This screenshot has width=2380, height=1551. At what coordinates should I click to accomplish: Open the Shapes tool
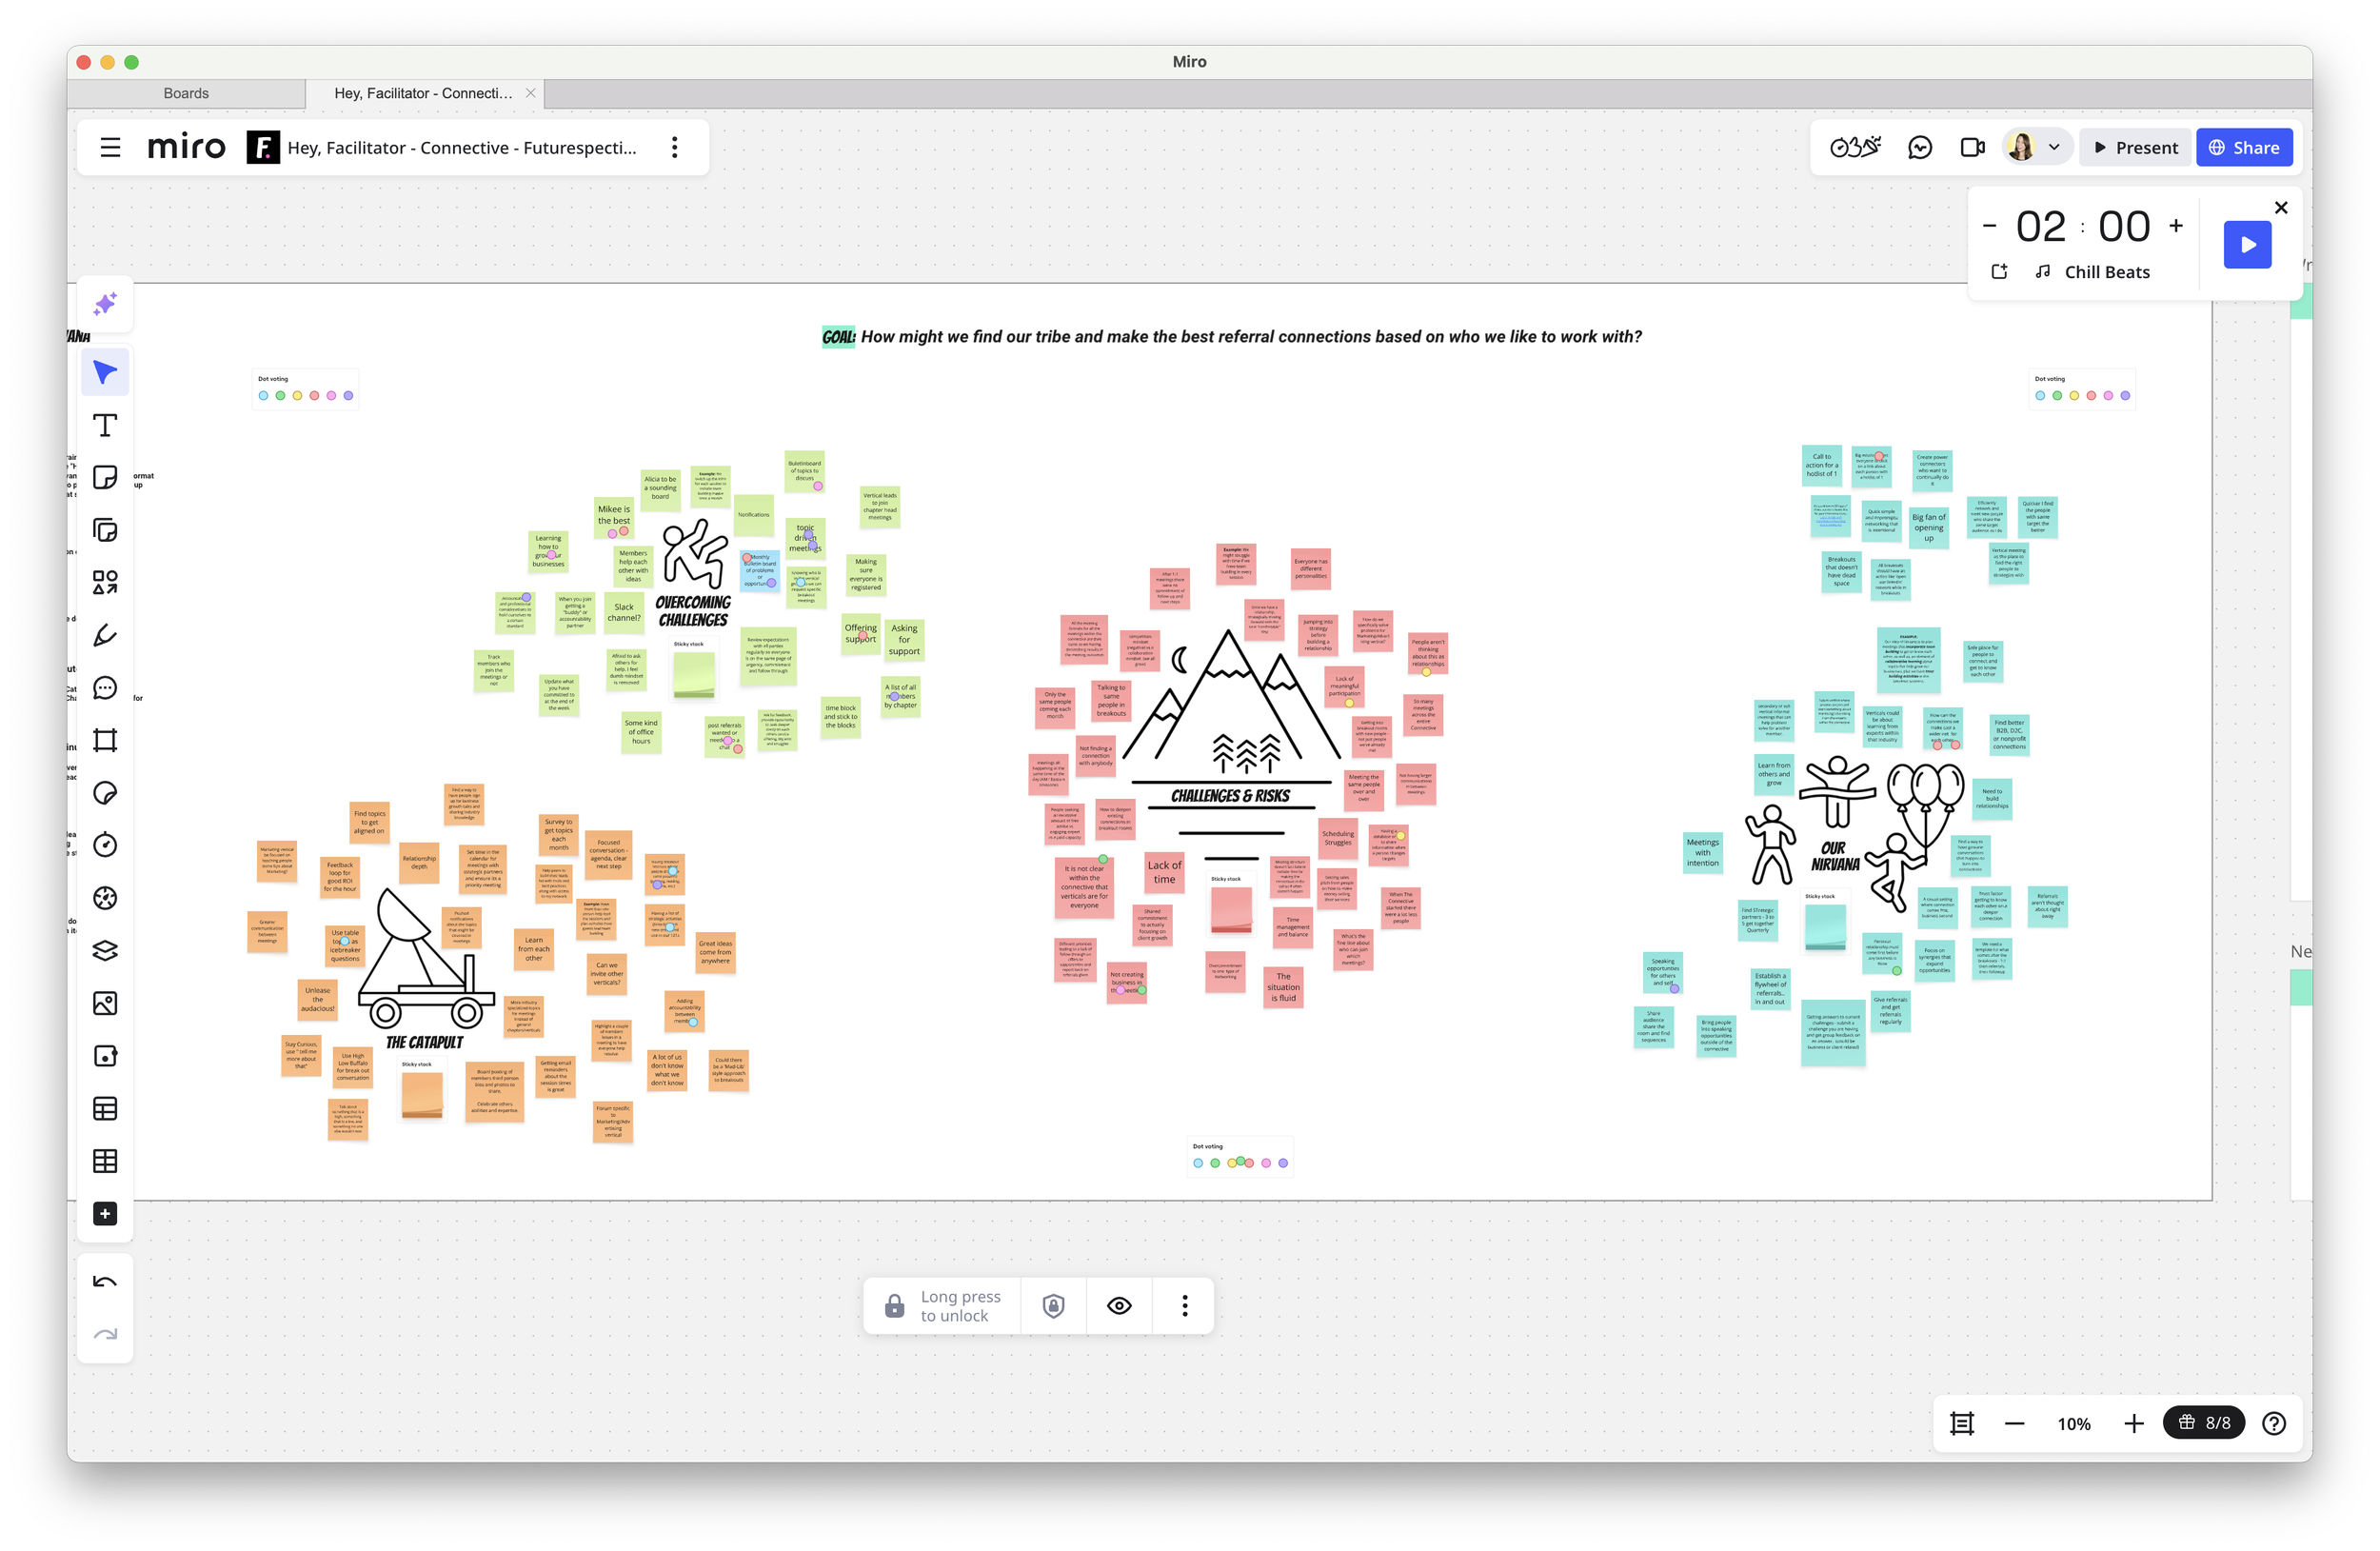105,583
